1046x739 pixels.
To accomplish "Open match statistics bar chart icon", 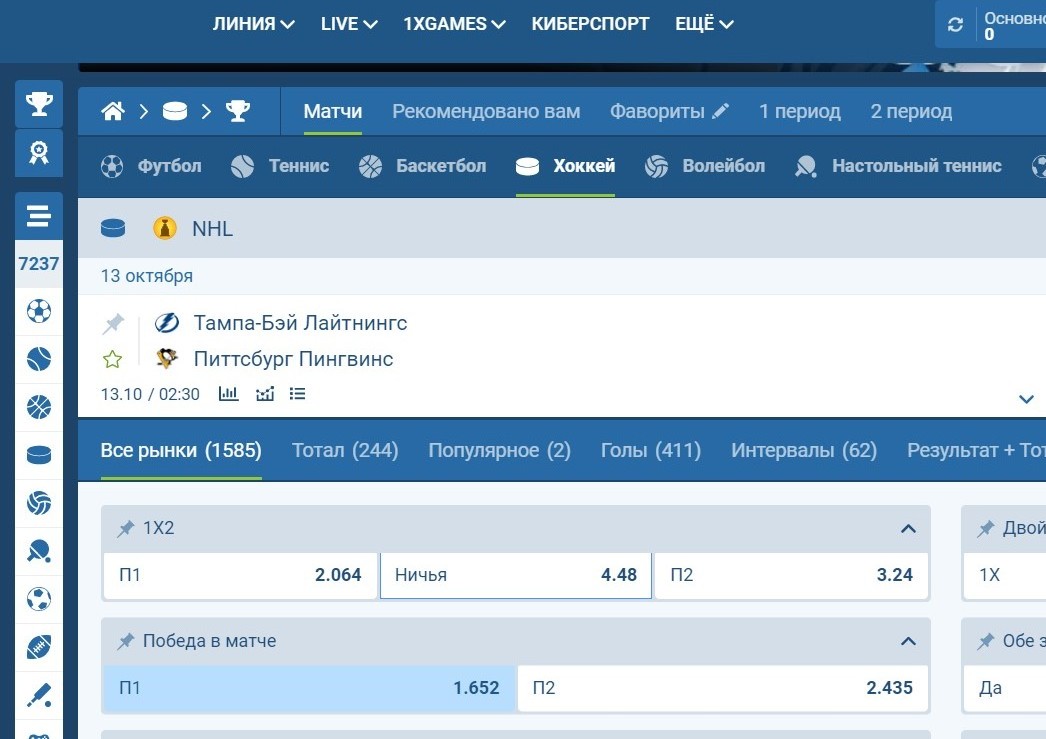I will [x=228, y=394].
